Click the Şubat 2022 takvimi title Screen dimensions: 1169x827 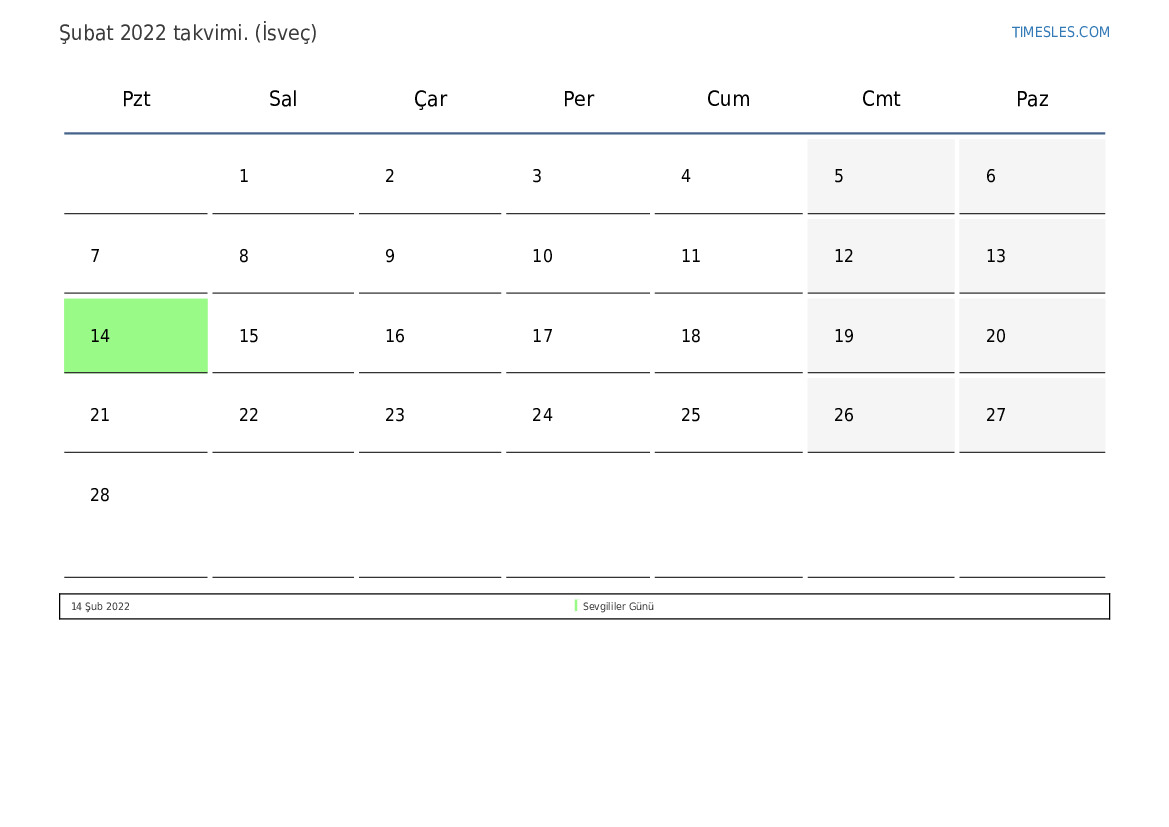[x=188, y=33]
